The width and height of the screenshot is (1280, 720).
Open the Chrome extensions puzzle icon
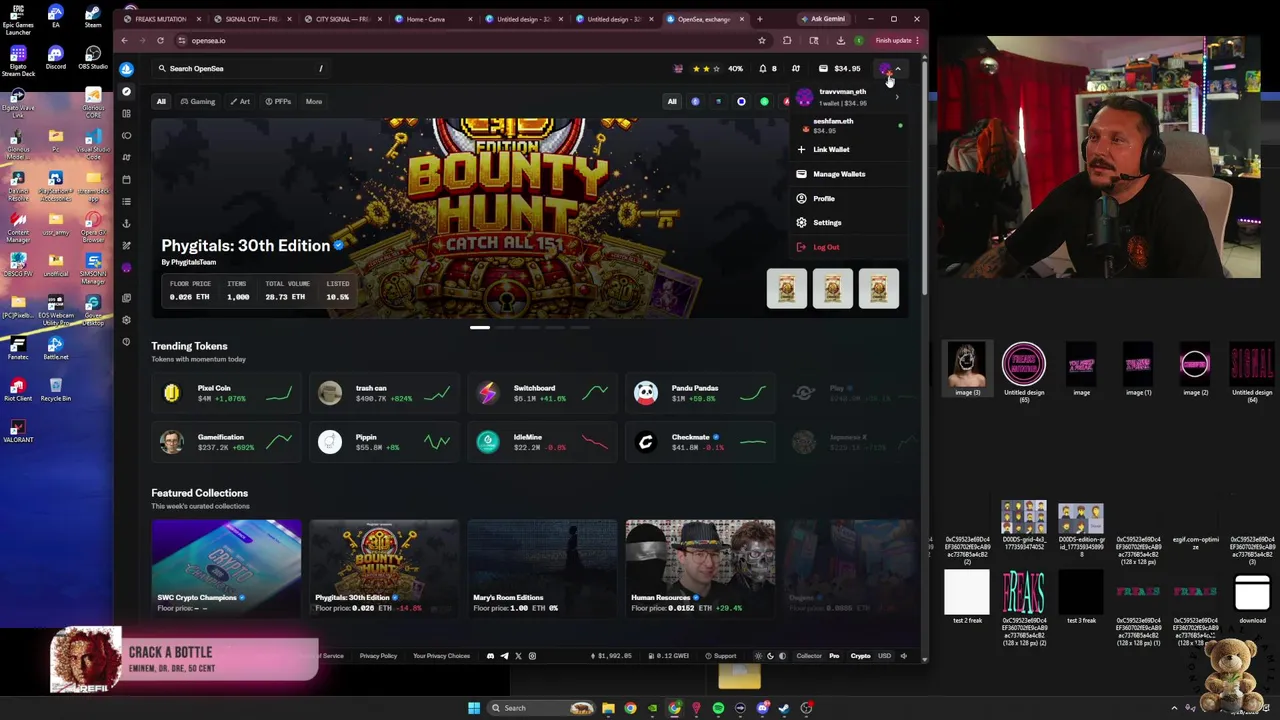point(787,41)
